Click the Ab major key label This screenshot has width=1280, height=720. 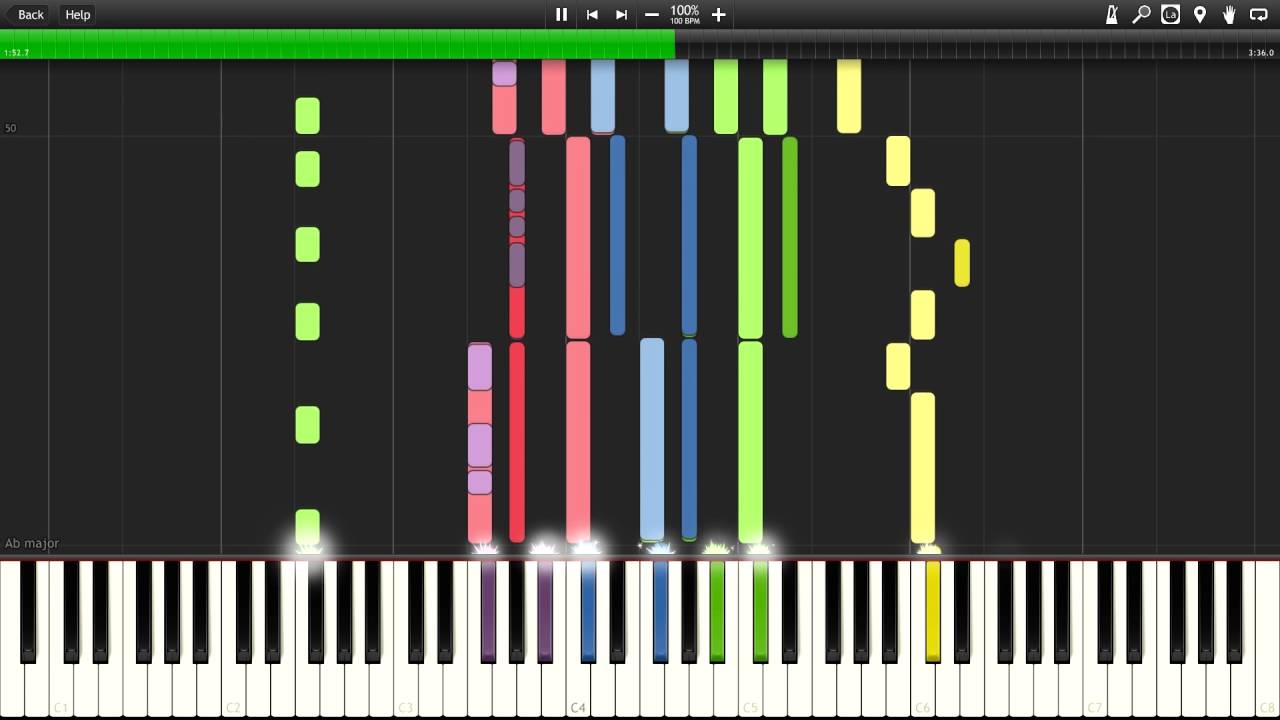pos(32,543)
